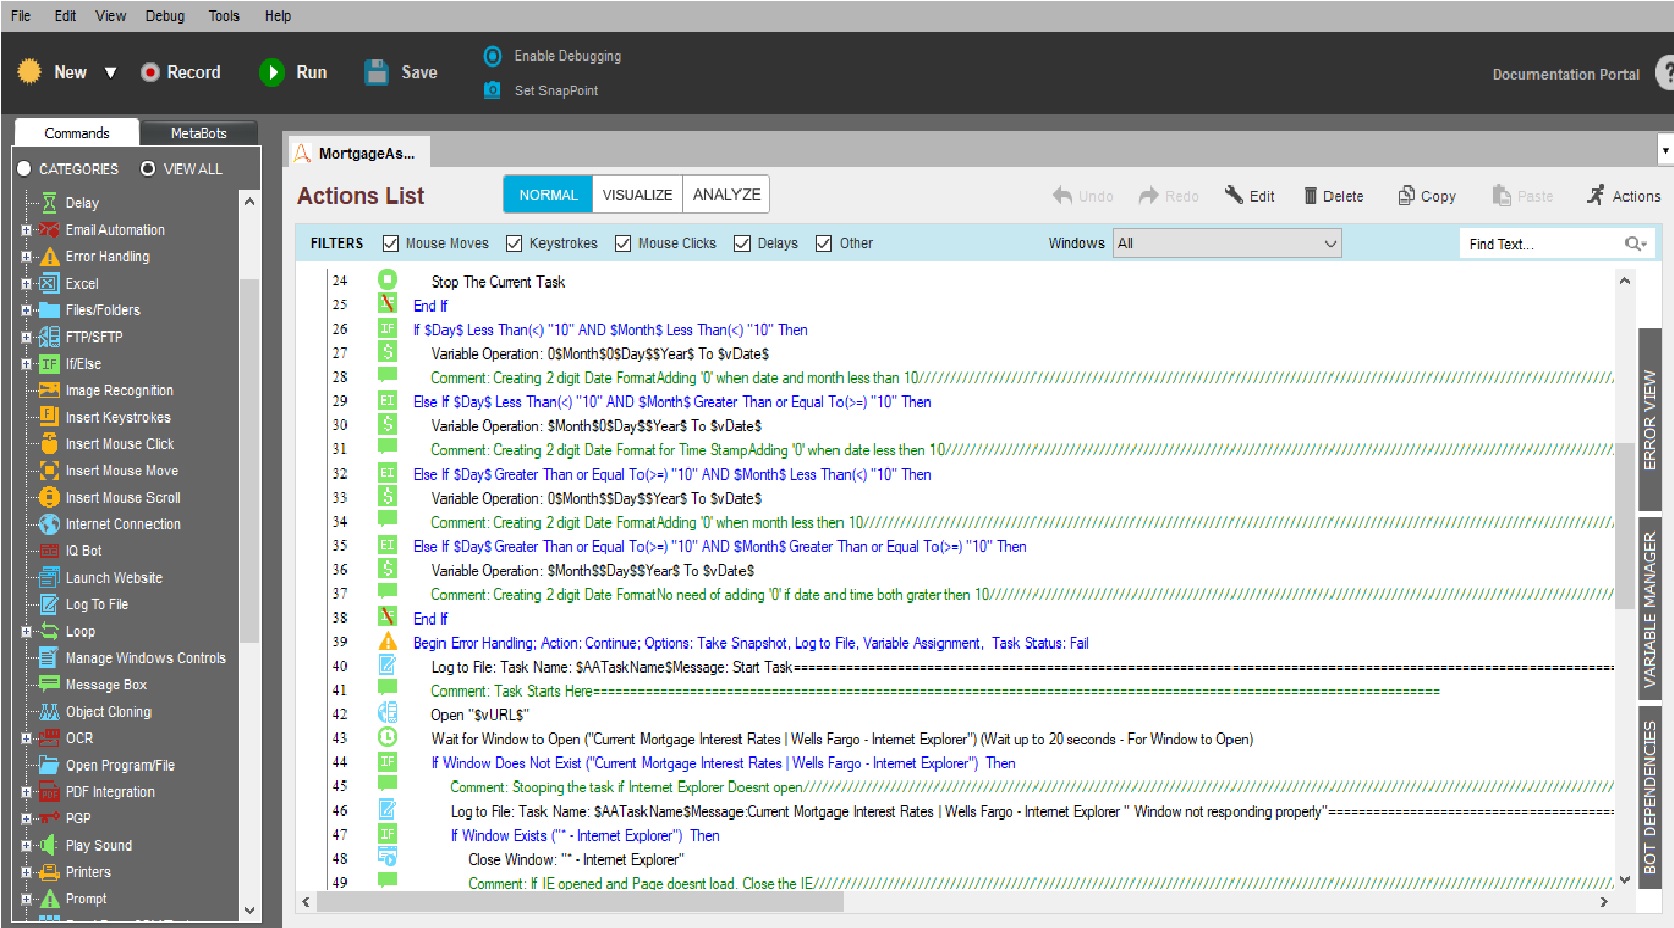This screenshot has height=928, width=1674.
Task: Click the Delete trash icon
Action: 1310,196
